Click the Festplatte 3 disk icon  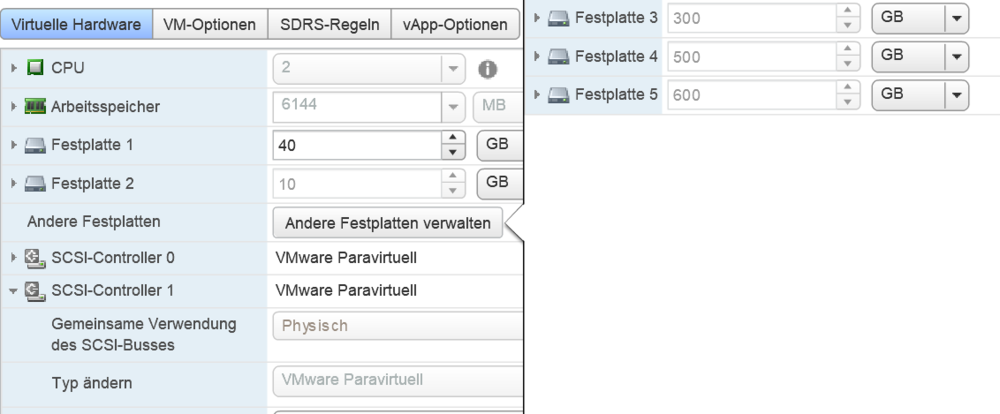(560, 18)
